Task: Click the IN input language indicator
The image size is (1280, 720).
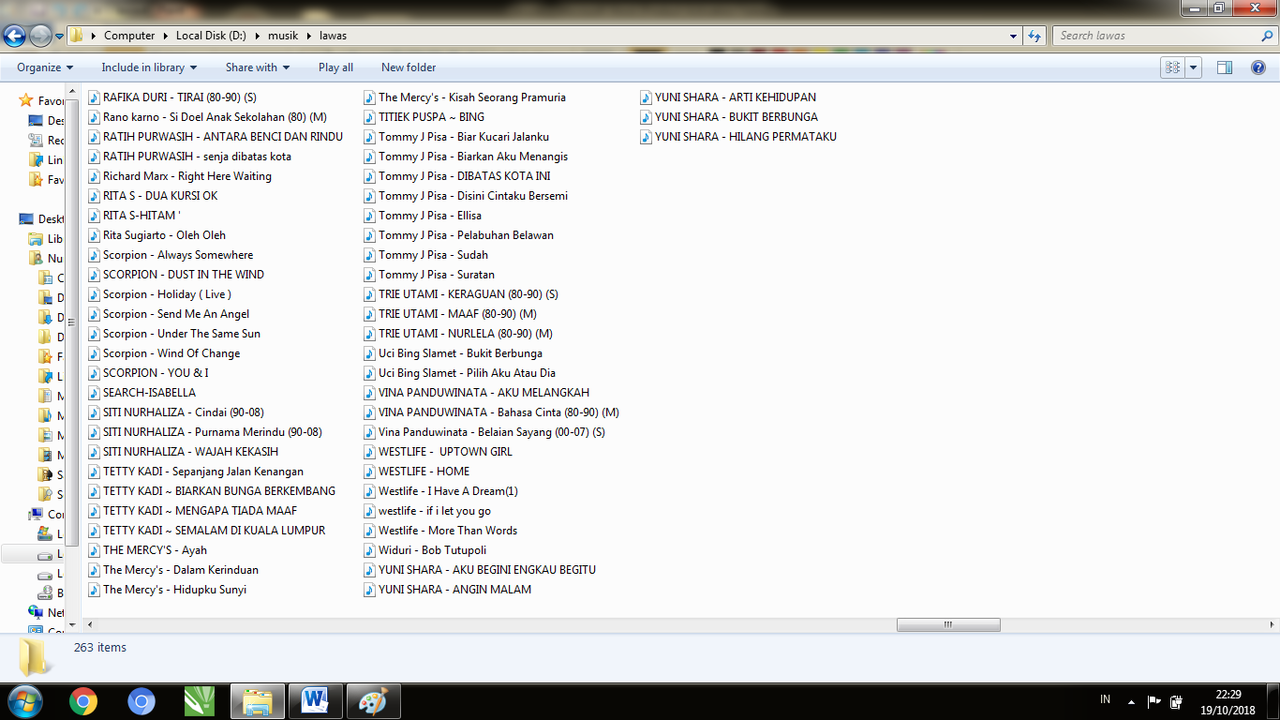Action: point(1105,700)
